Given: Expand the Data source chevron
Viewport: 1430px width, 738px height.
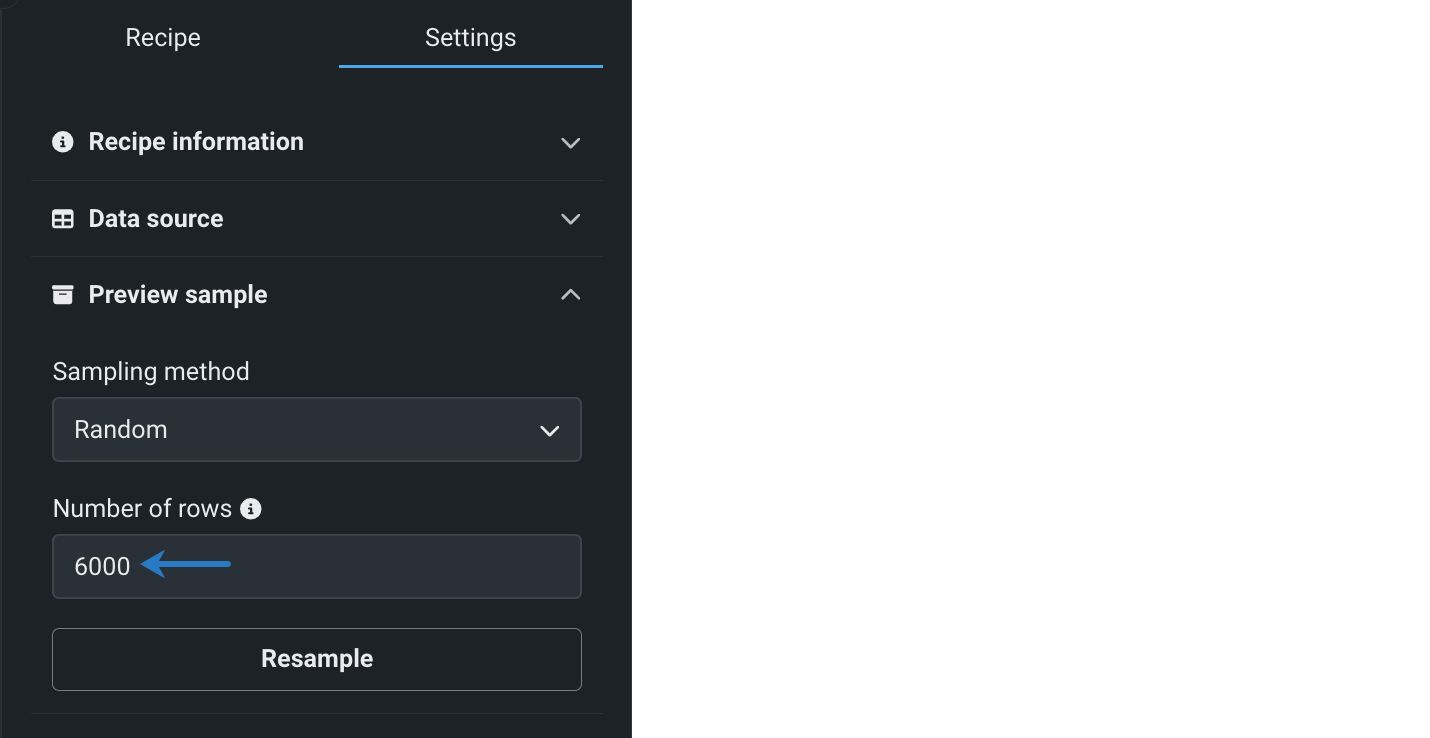Looking at the screenshot, I should coord(570,219).
